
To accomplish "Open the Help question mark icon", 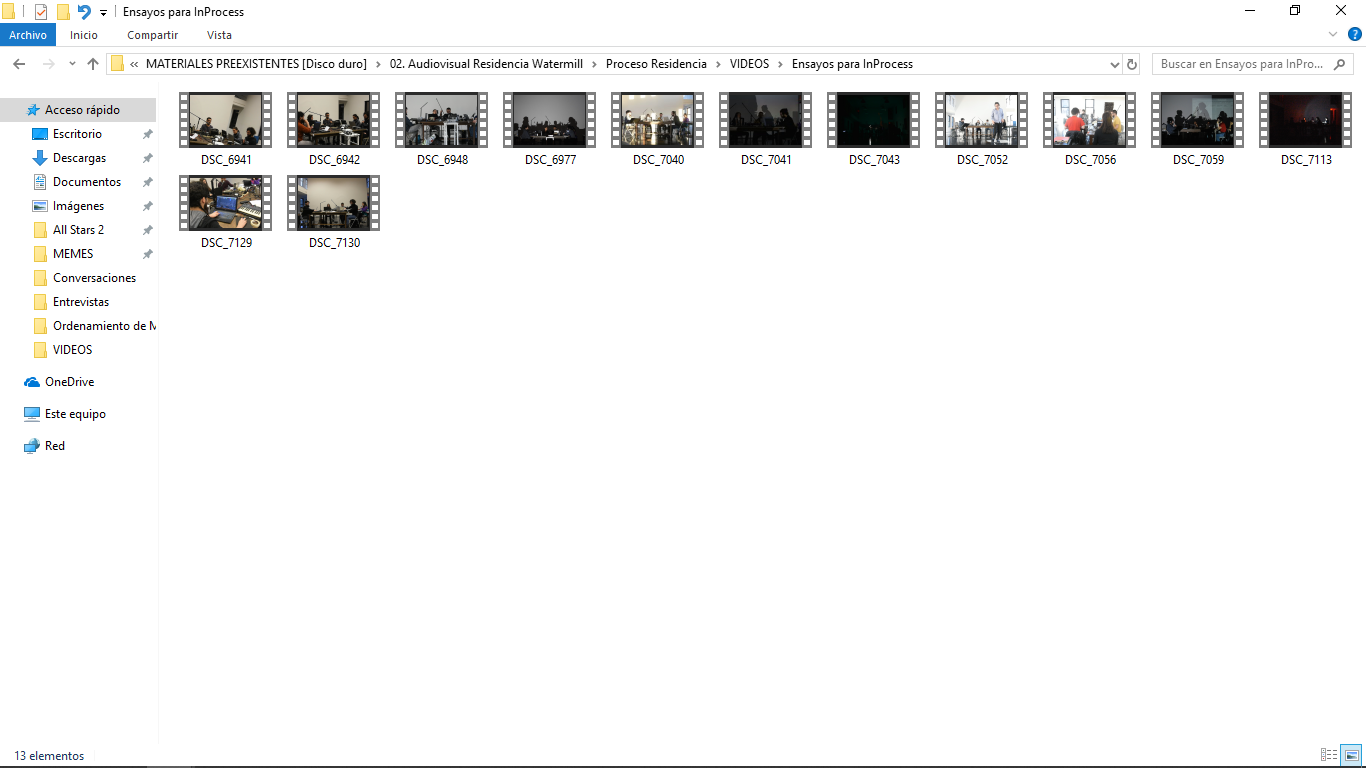I will (1355, 34).
